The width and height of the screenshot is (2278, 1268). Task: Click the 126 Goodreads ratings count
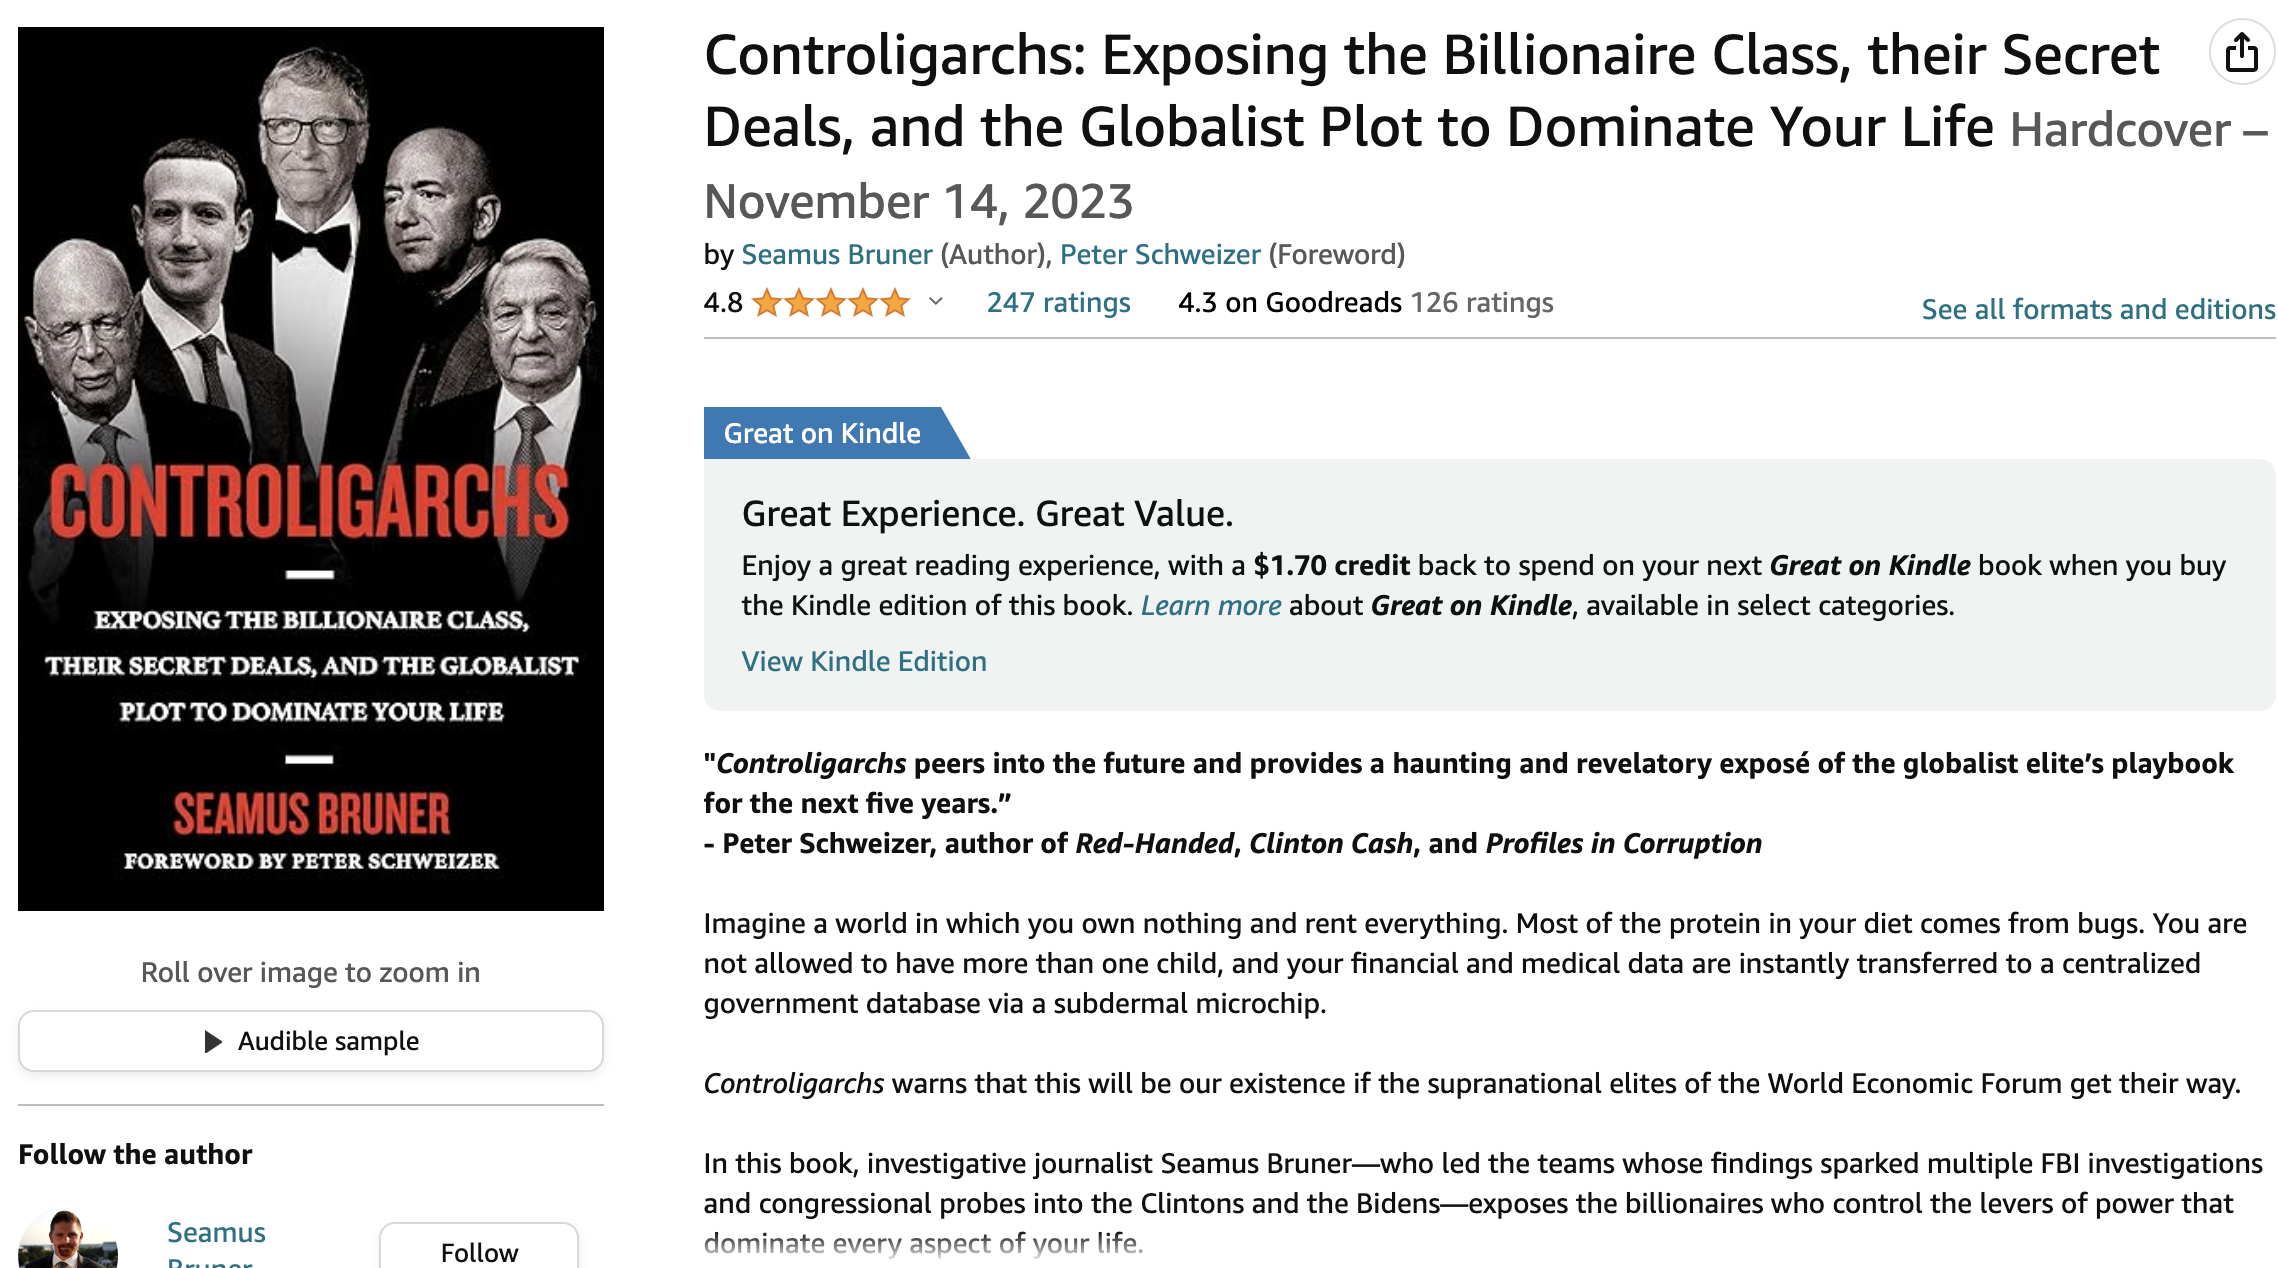(x=1481, y=302)
